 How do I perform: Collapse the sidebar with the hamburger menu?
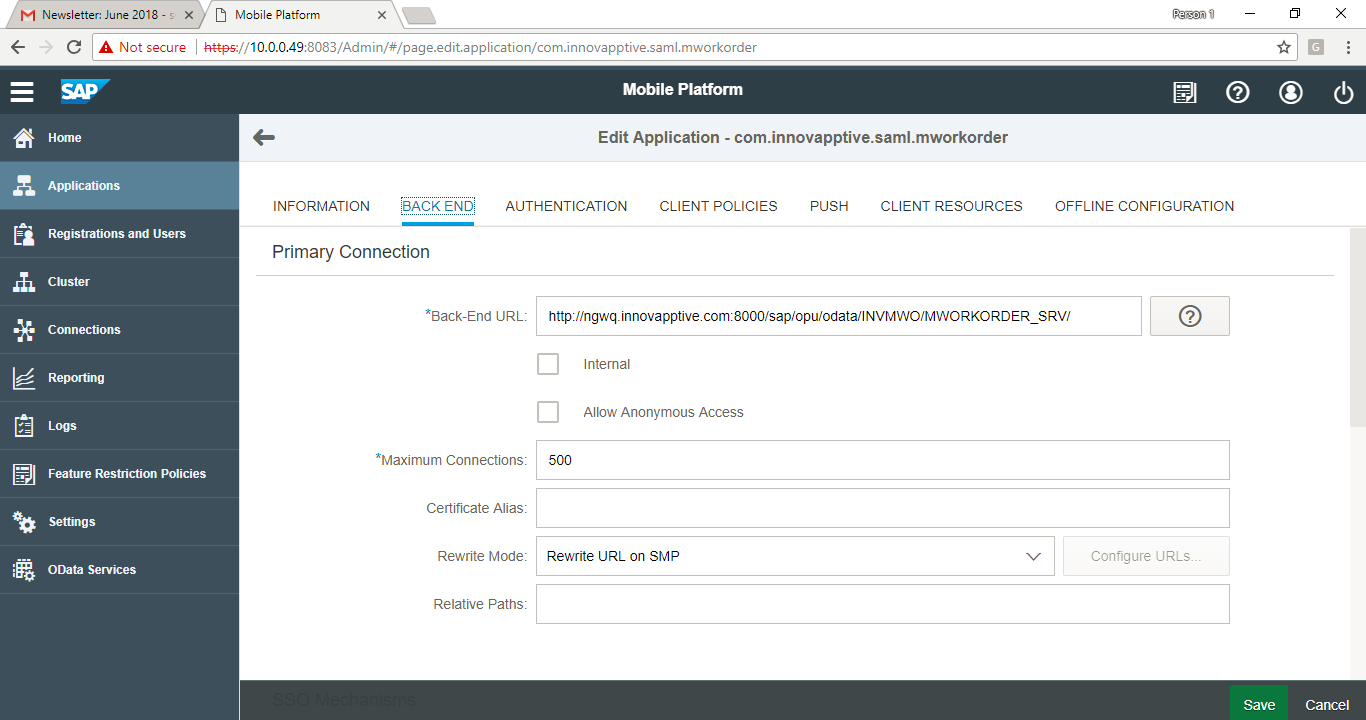pos(21,90)
